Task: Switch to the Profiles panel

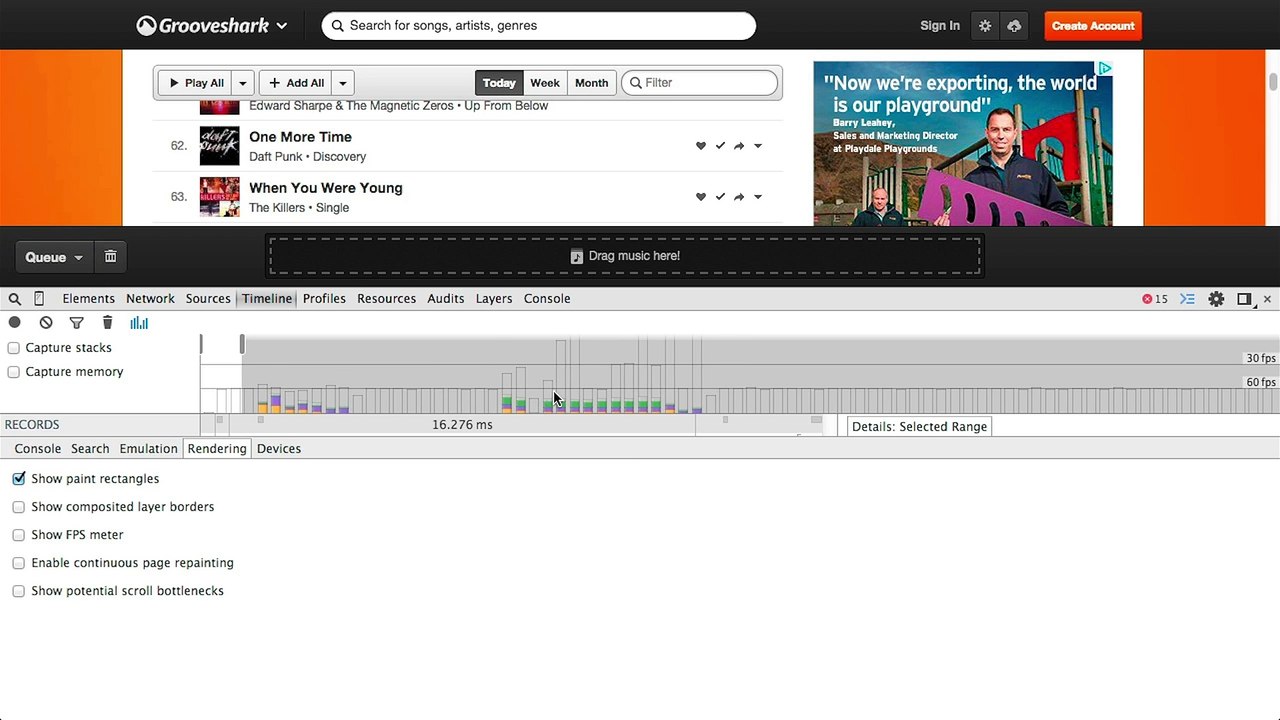Action: pyautogui.click(x=324, y=299)
